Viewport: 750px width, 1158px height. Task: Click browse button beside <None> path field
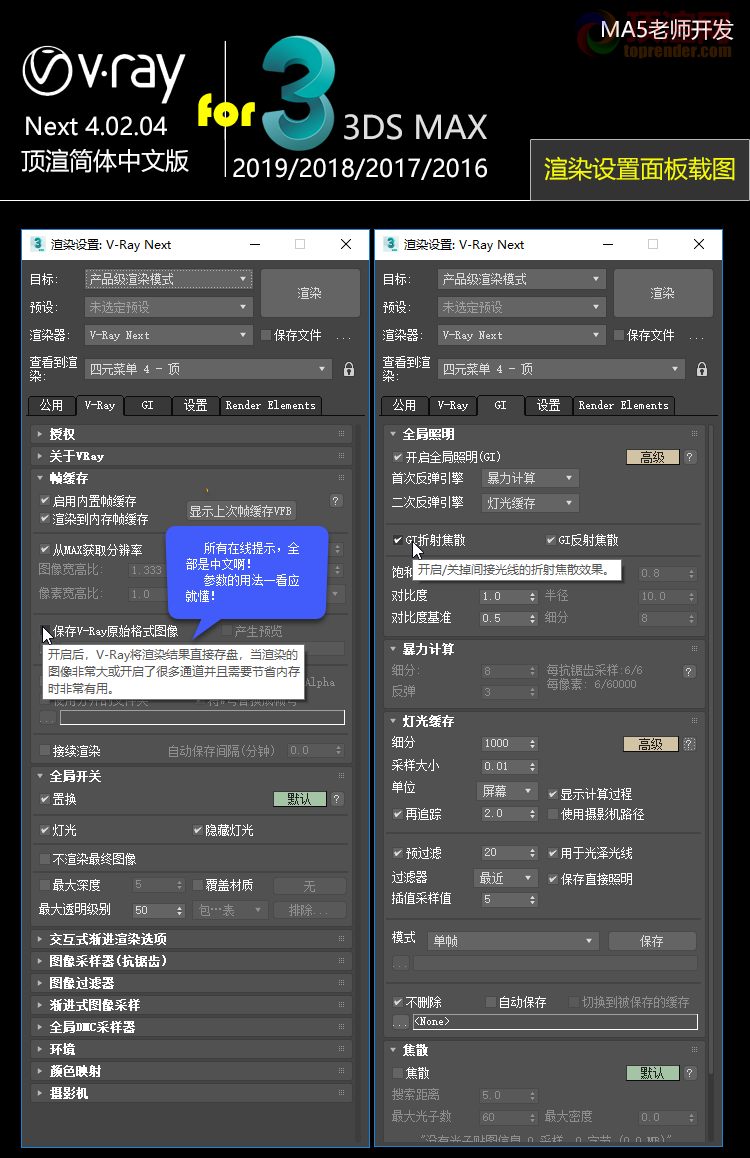click(400, 1022)
